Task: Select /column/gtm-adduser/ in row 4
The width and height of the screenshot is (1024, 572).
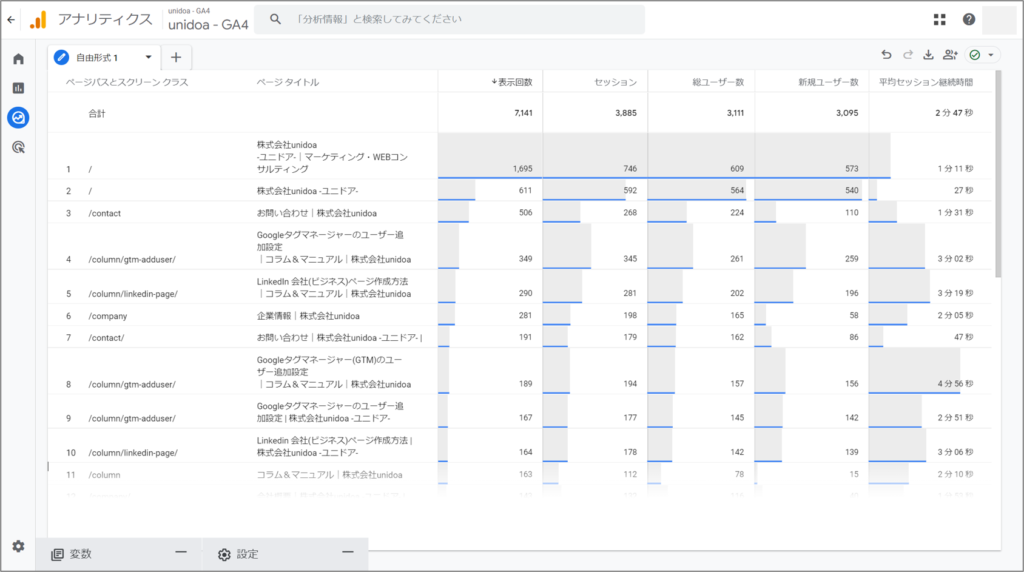Action: coord(132,259)
